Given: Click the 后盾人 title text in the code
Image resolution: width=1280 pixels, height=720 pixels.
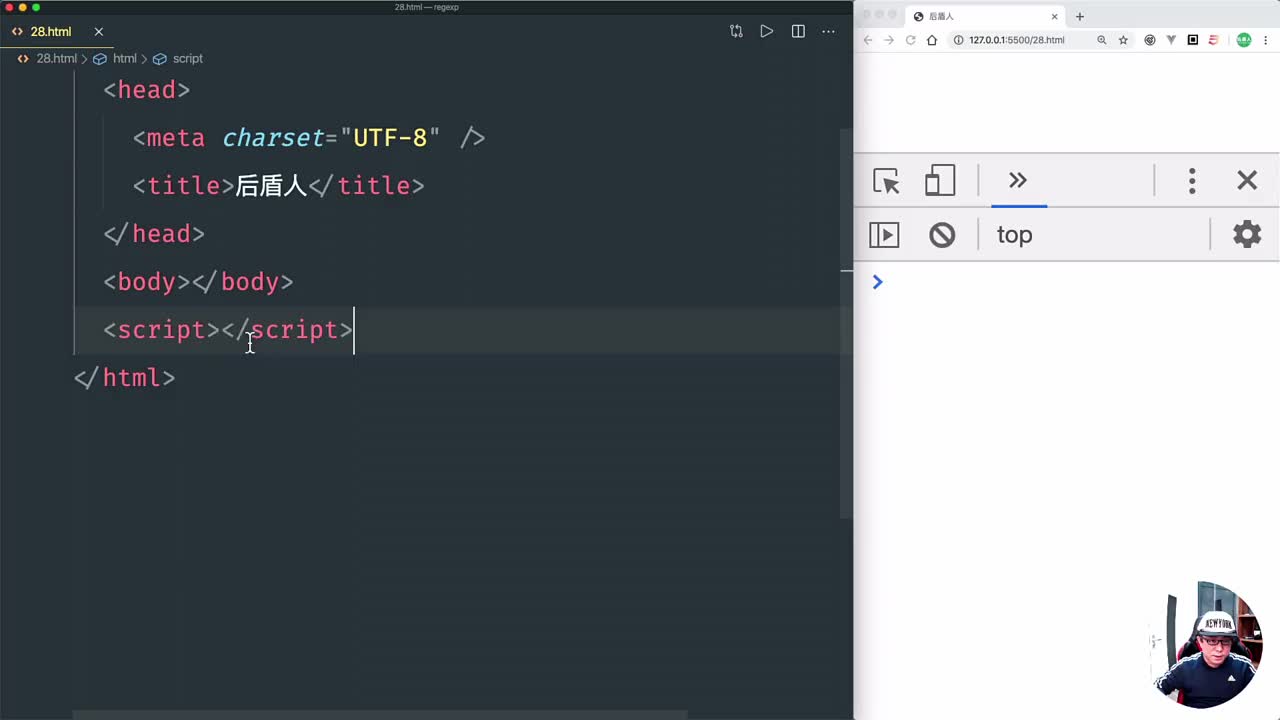Looking at the screenshot, I should [271, 186].
